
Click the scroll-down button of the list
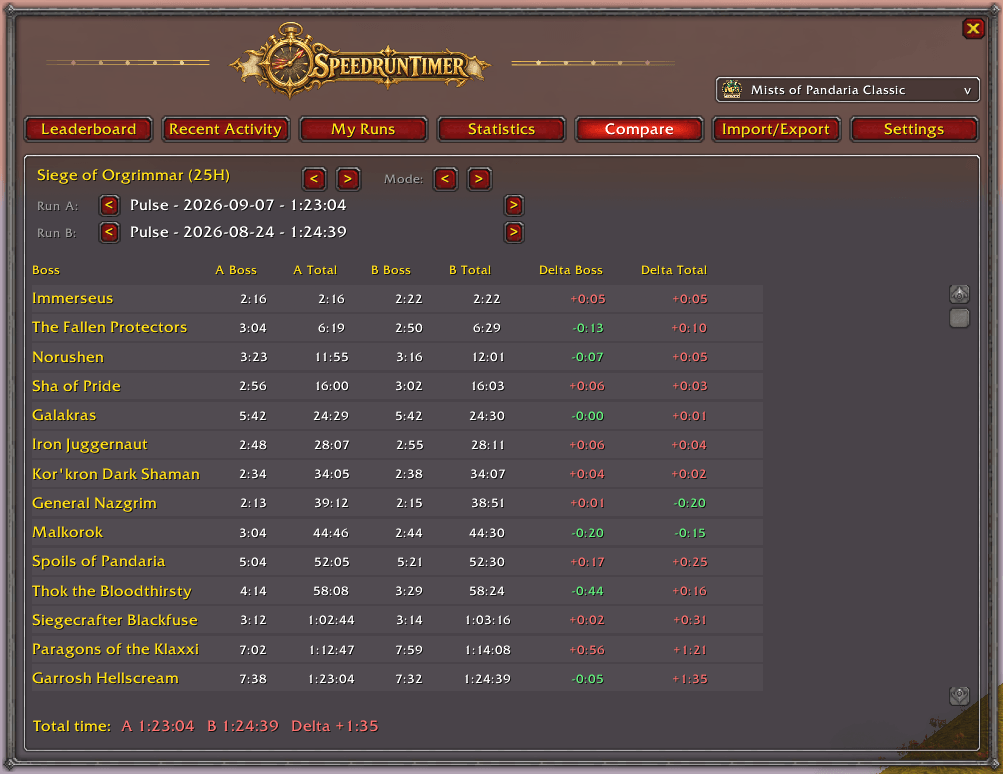tap(959, 696)
